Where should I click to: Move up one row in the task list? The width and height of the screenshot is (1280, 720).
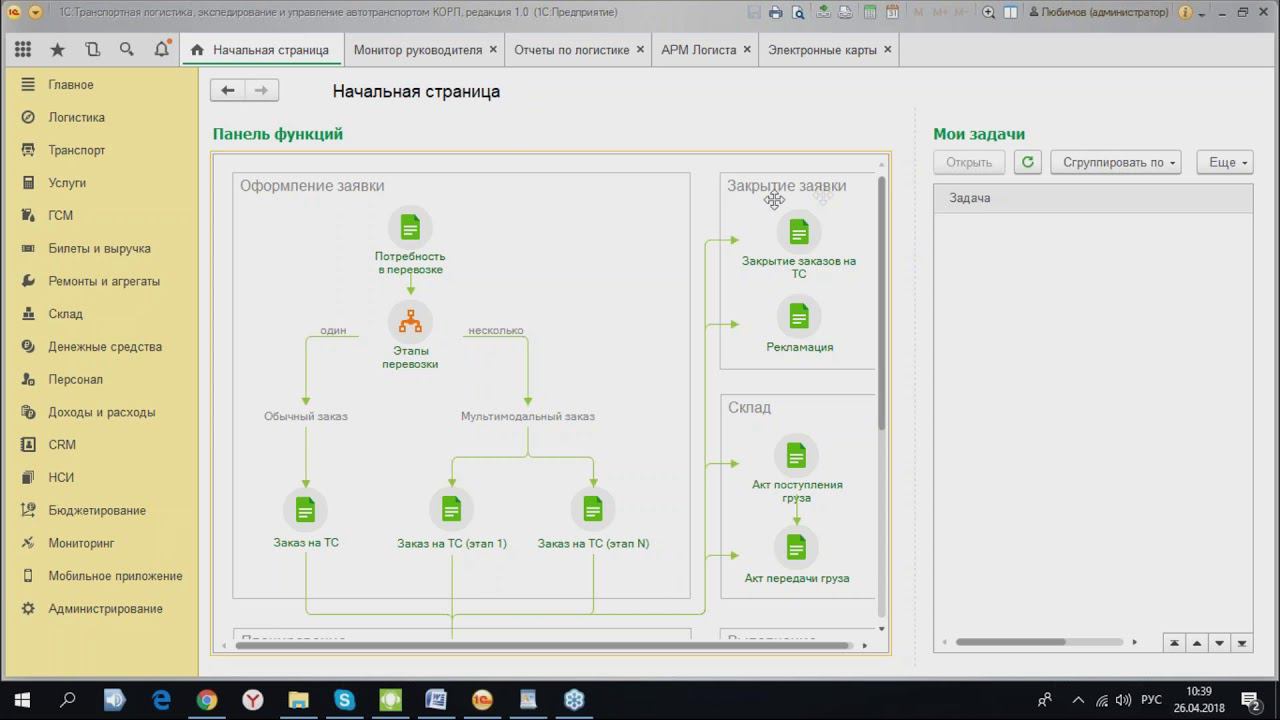[x=1197, y=643]
